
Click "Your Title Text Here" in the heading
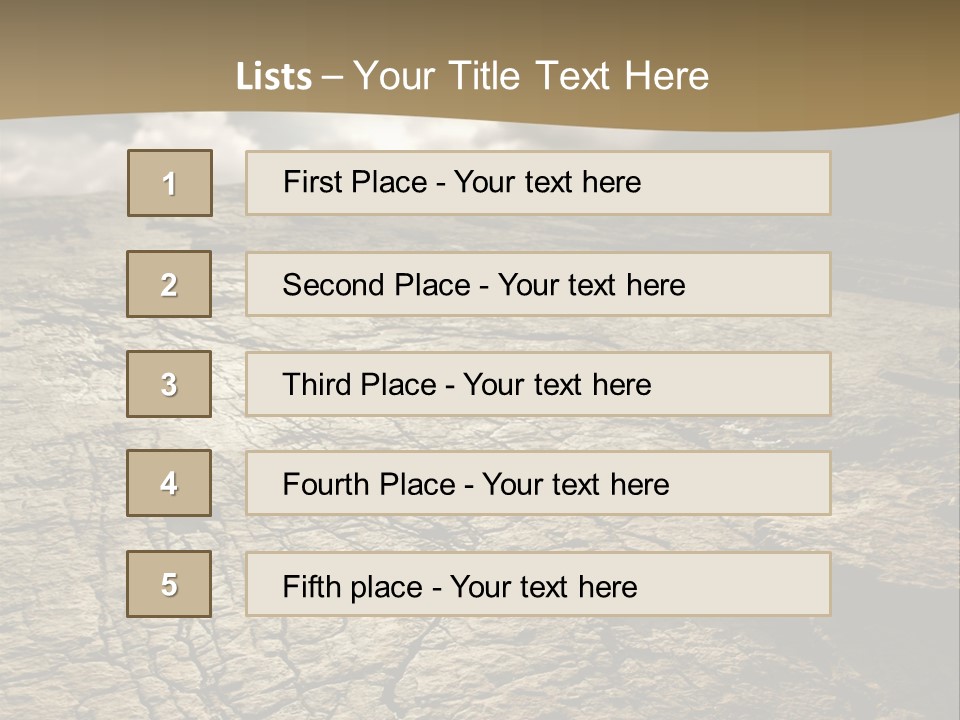click(531, 76)
